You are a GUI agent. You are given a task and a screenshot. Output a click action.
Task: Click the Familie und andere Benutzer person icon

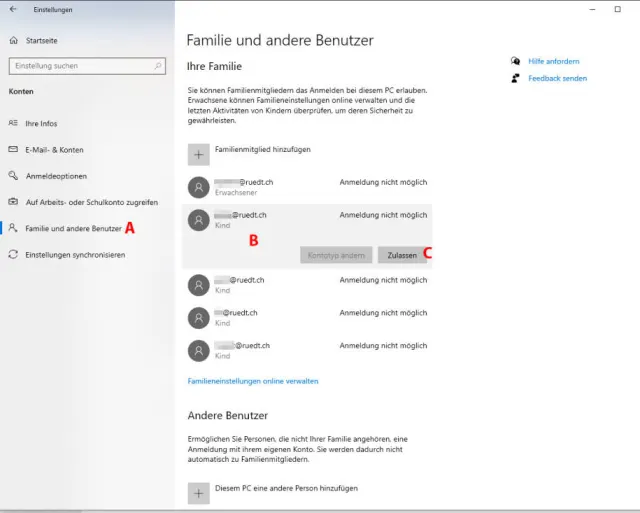(13, 228)
